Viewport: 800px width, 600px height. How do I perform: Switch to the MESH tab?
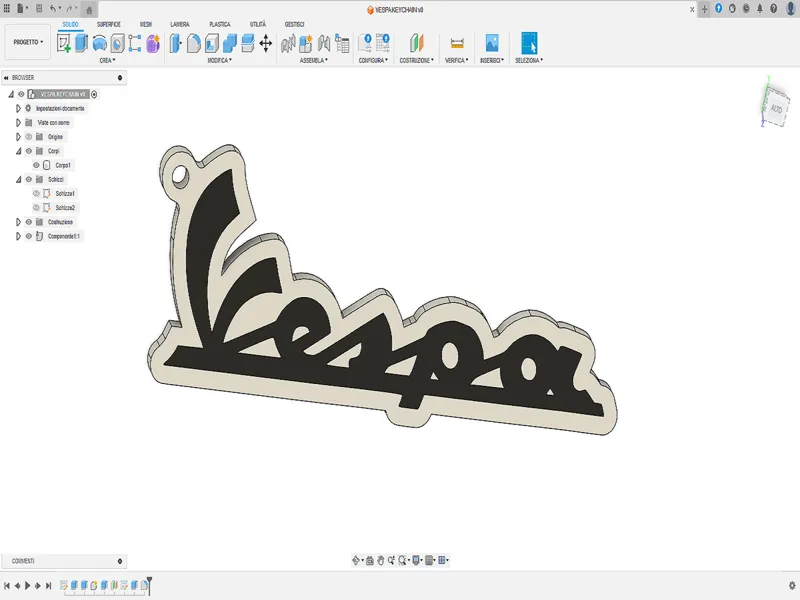[x=146, y=24]
